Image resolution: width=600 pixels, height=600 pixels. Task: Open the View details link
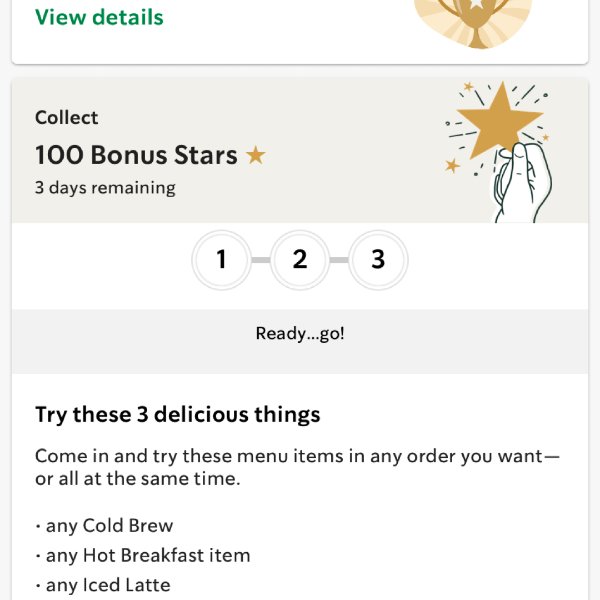pos(99,17)
